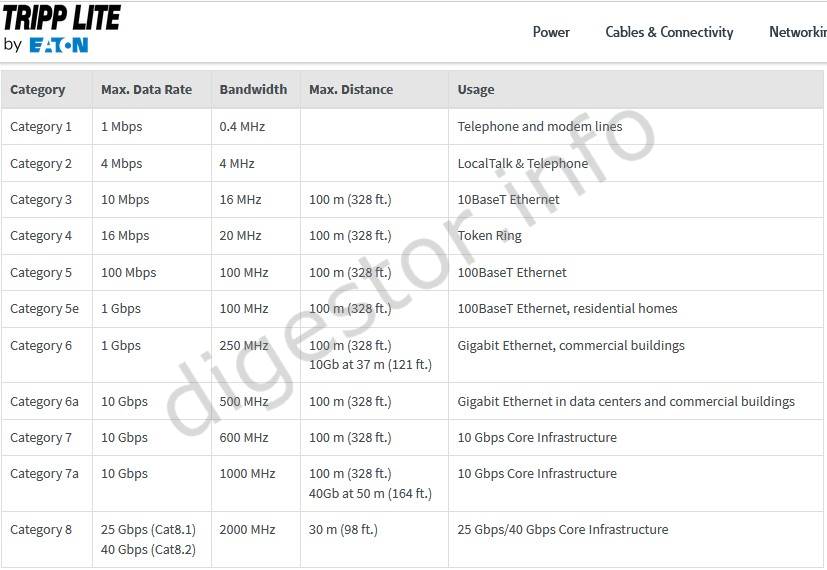Click the Category column header

[x=38, y=90]
